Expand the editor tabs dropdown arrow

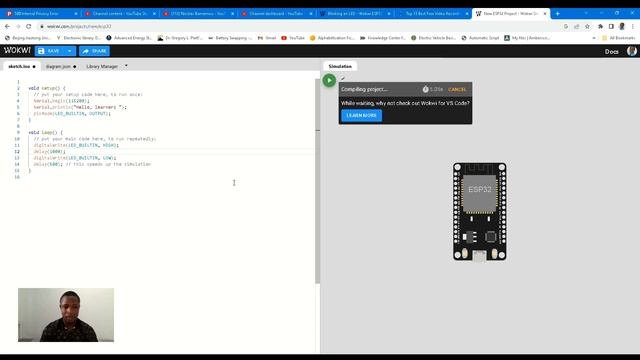click(x=126, y=66)
